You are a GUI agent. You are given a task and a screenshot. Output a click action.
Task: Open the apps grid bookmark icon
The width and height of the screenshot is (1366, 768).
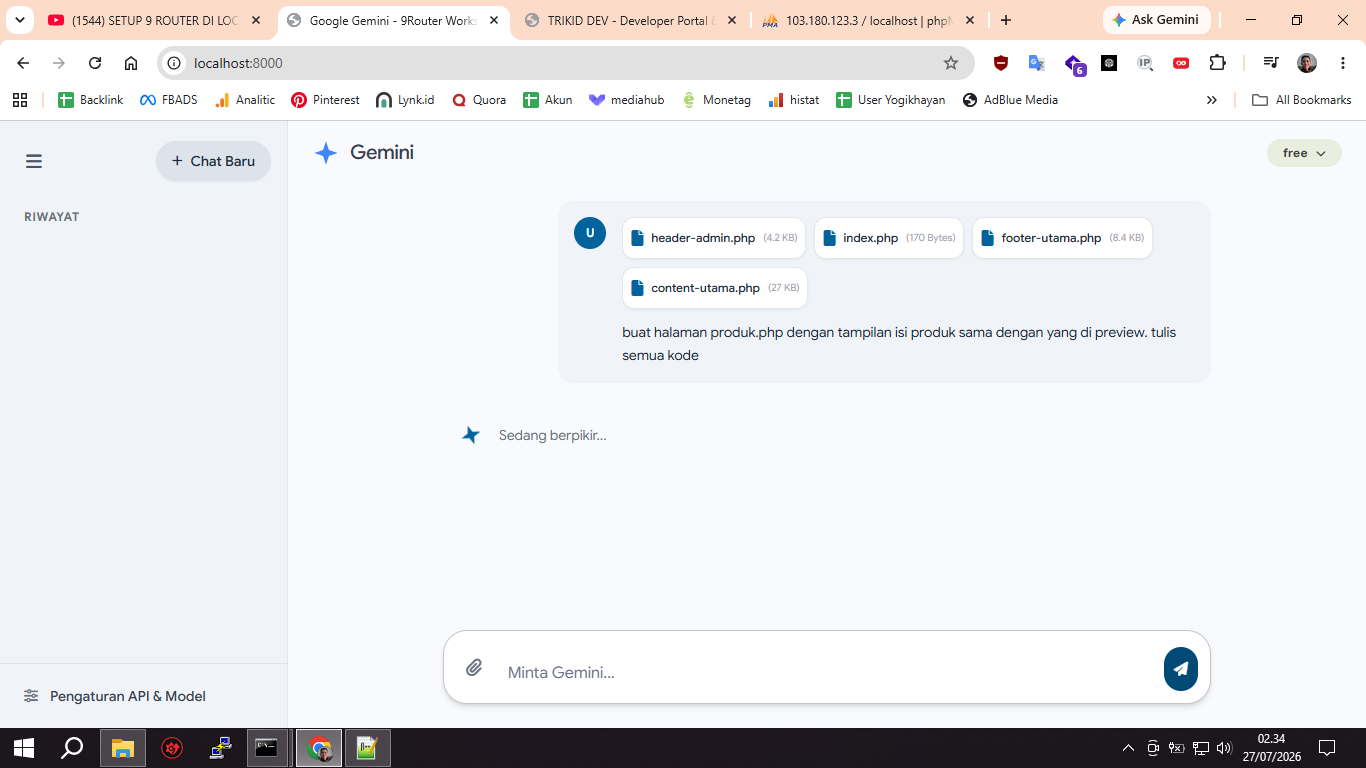[x=20, y=100]
